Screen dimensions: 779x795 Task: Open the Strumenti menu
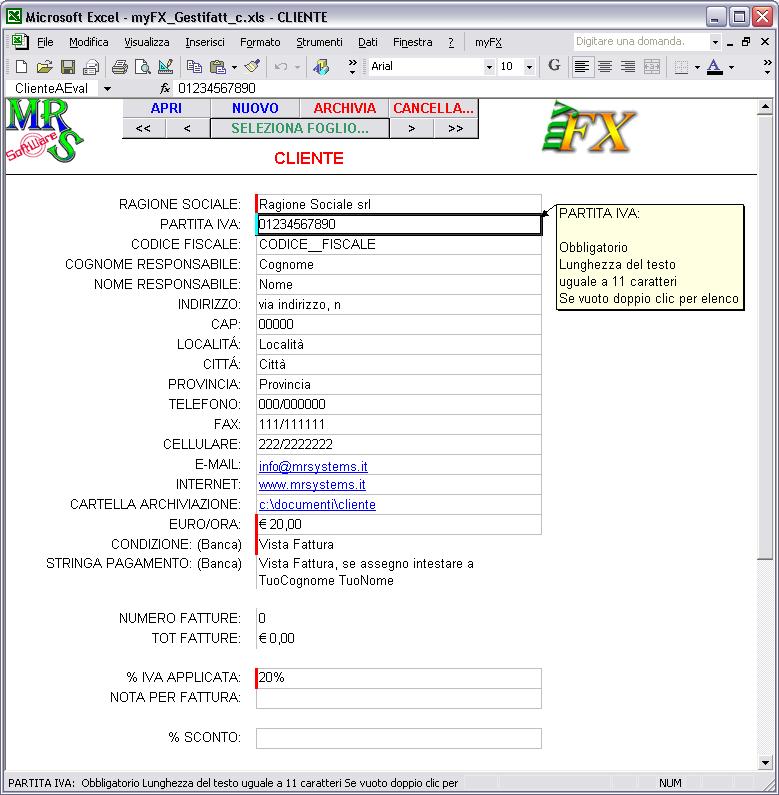point(319,42)
